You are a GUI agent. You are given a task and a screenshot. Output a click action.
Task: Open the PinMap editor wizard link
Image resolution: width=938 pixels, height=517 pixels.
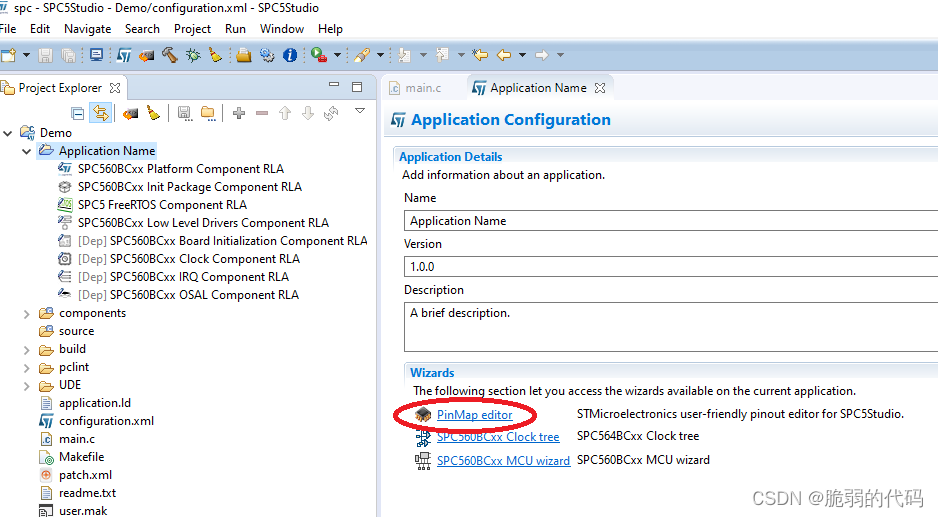point(474,415)
